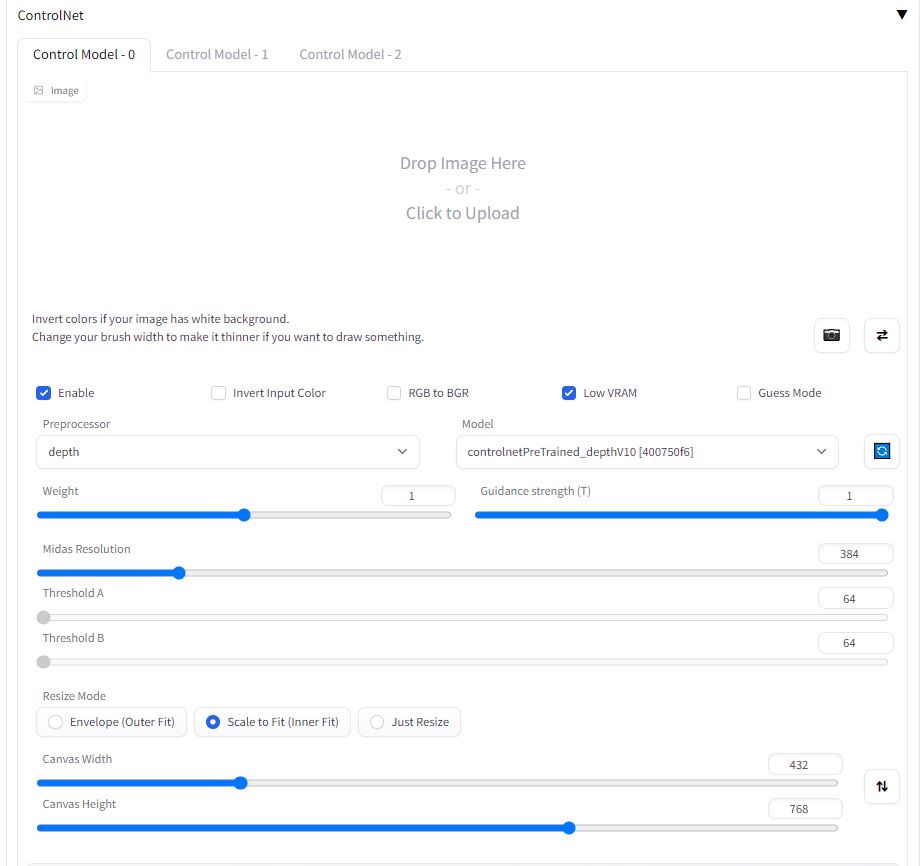The image size is (921, 866).
Task: Select Scale to Fit (Inner Fit)
Action: [272, 721]
